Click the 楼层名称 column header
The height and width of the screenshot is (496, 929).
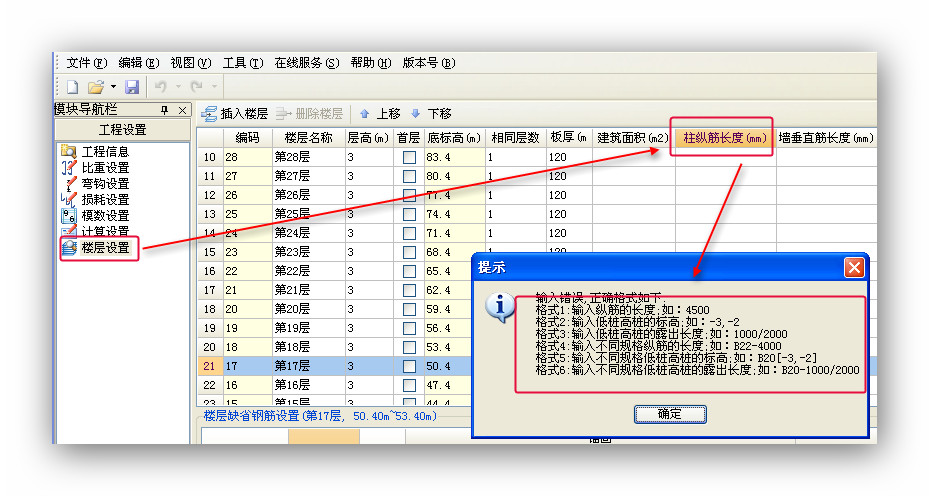[x=309, y=138]
